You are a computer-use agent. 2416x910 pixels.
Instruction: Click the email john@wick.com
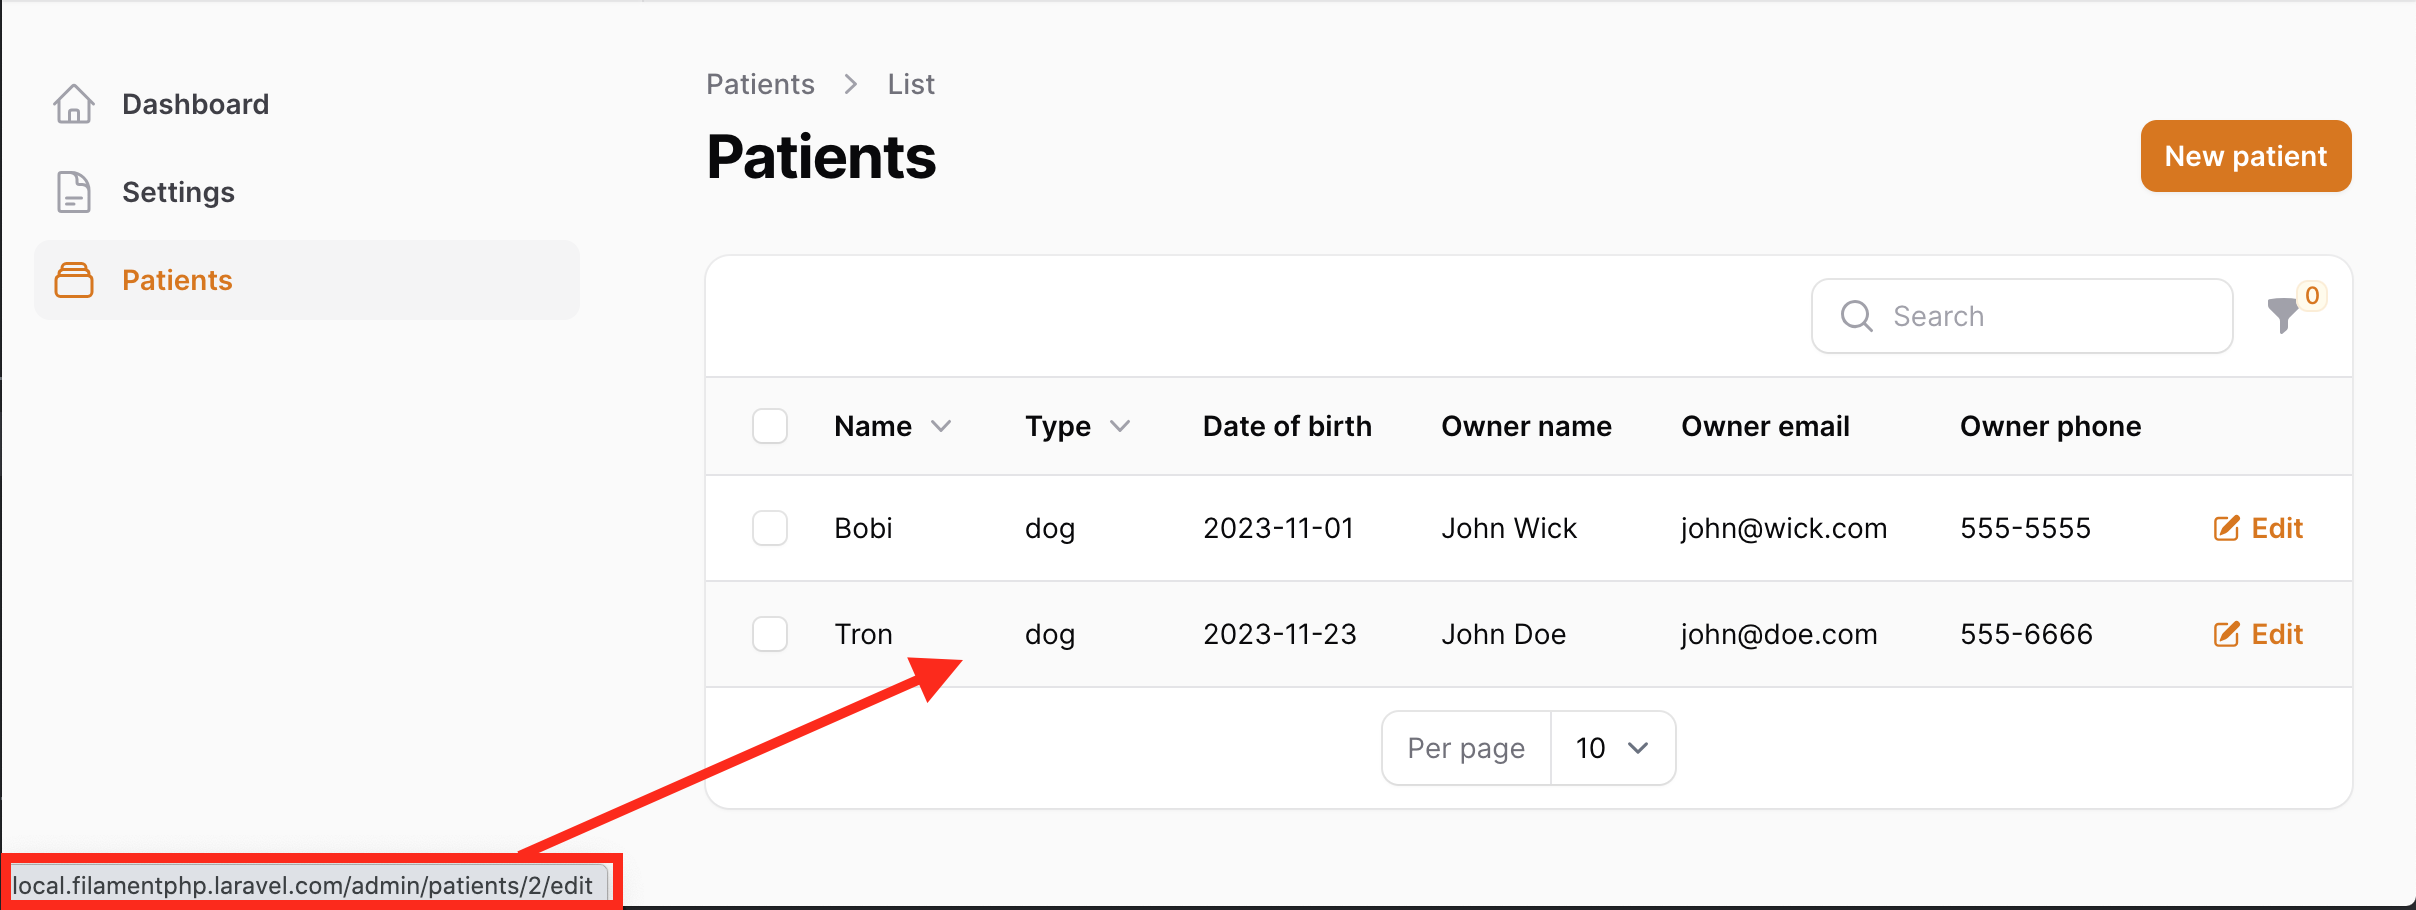(x=1784, y=528)
